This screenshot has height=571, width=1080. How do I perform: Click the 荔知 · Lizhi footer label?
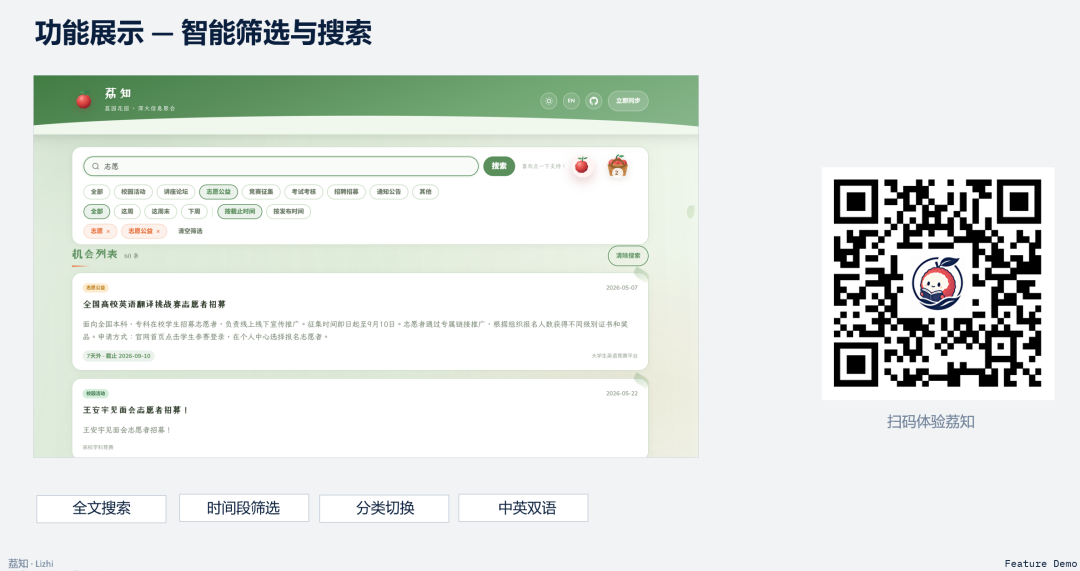point(30,563)
